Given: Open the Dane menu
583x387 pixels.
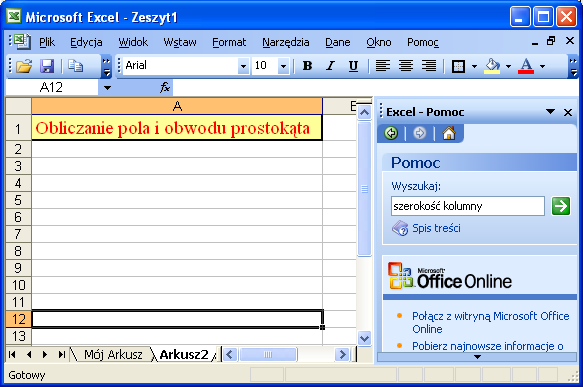Looking at the screenshot, I should (338, 42).
